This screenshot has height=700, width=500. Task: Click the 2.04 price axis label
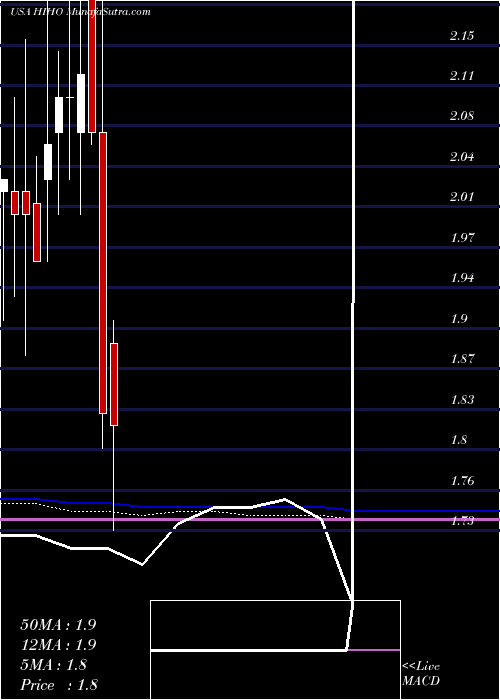point(462,157)
